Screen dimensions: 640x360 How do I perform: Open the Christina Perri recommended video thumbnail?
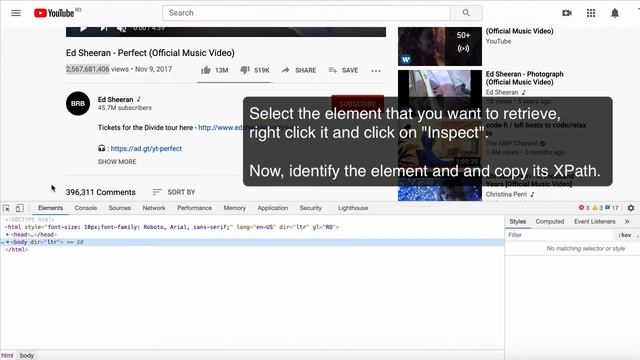click(440, 189)
